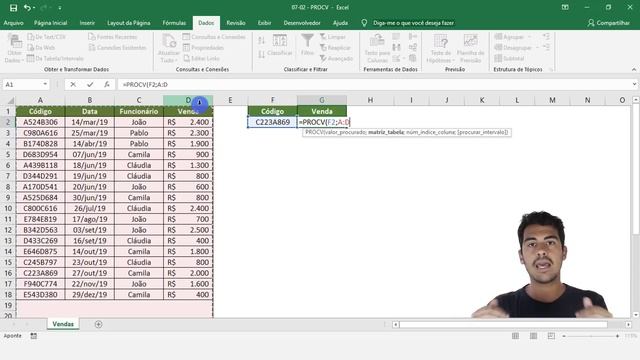
Task: Confirm the formula with the checkmark icon
Action: pyautogui.click(x=90, y=84)
